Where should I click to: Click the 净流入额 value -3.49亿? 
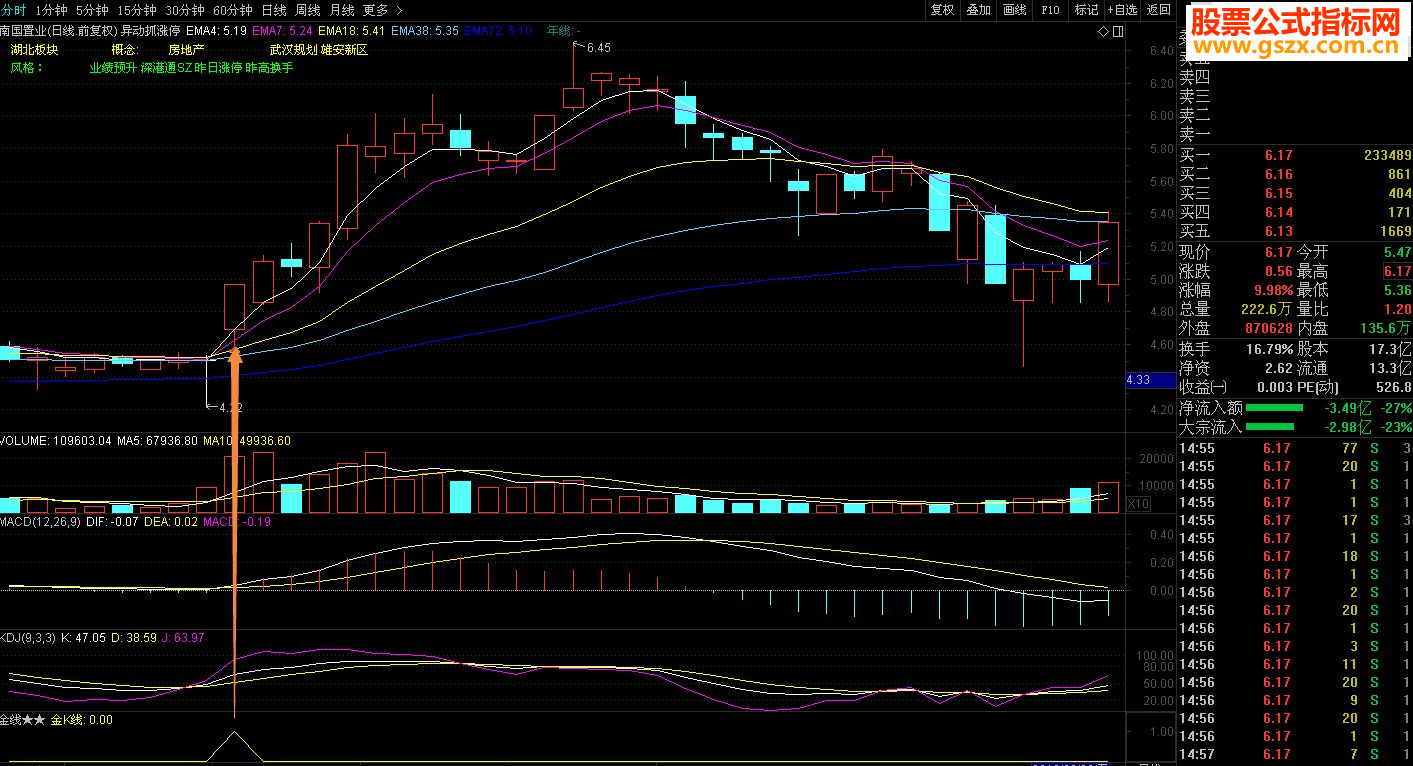[x=1346, y=408]
